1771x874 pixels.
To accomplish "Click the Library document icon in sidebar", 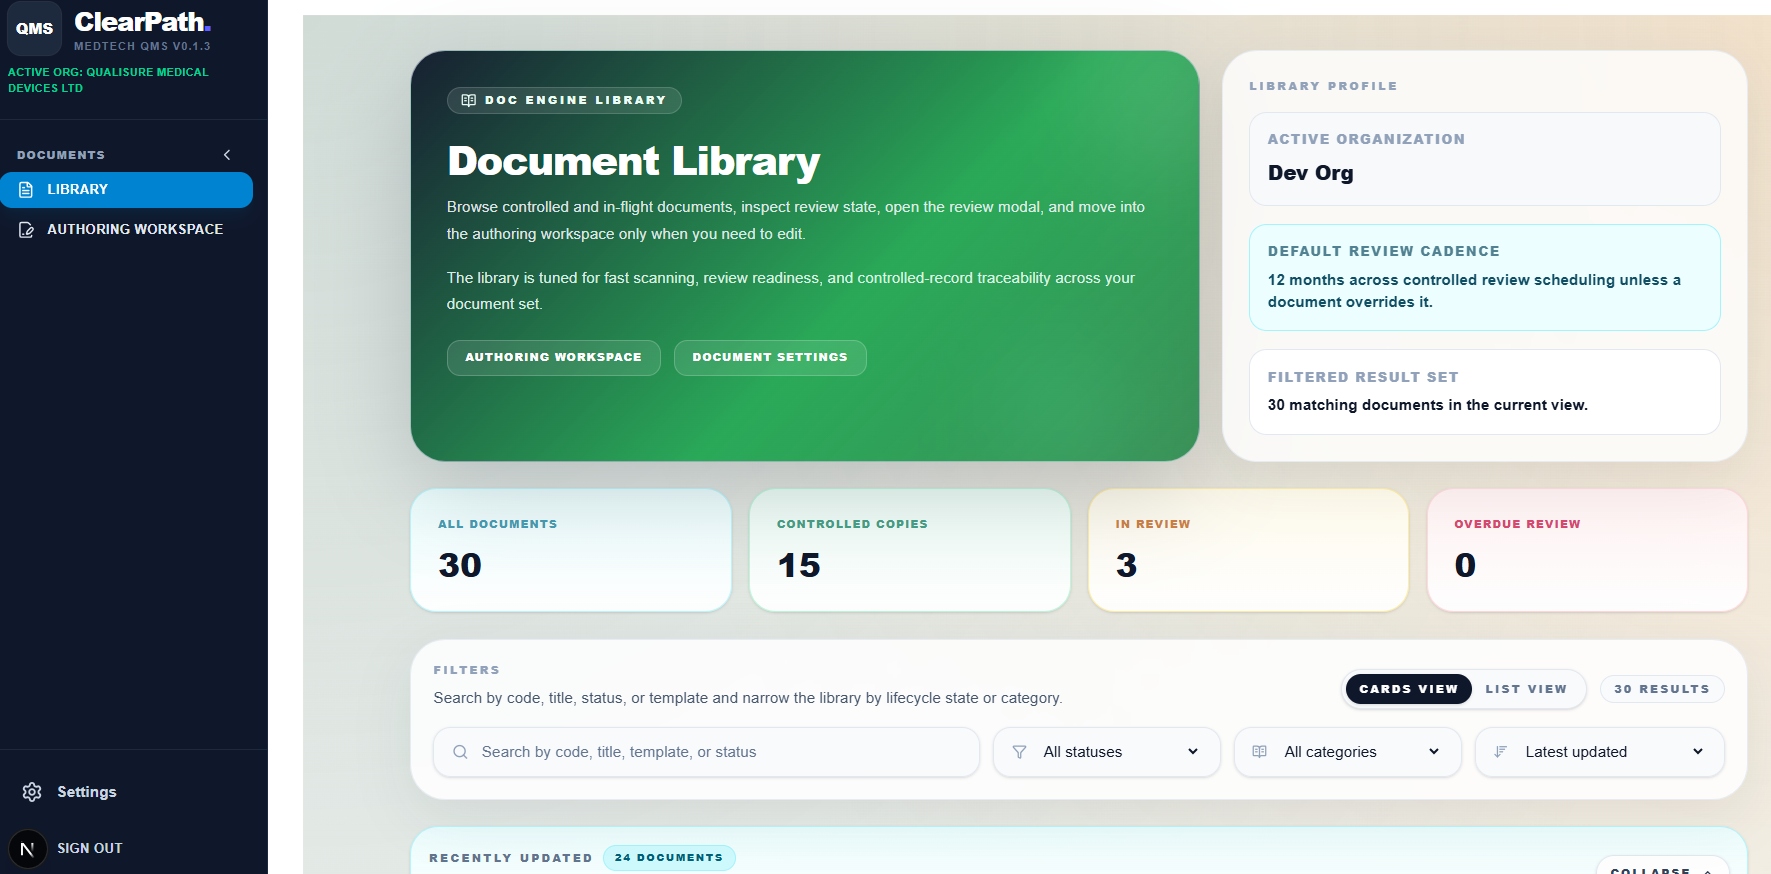I will pos(26,190).
